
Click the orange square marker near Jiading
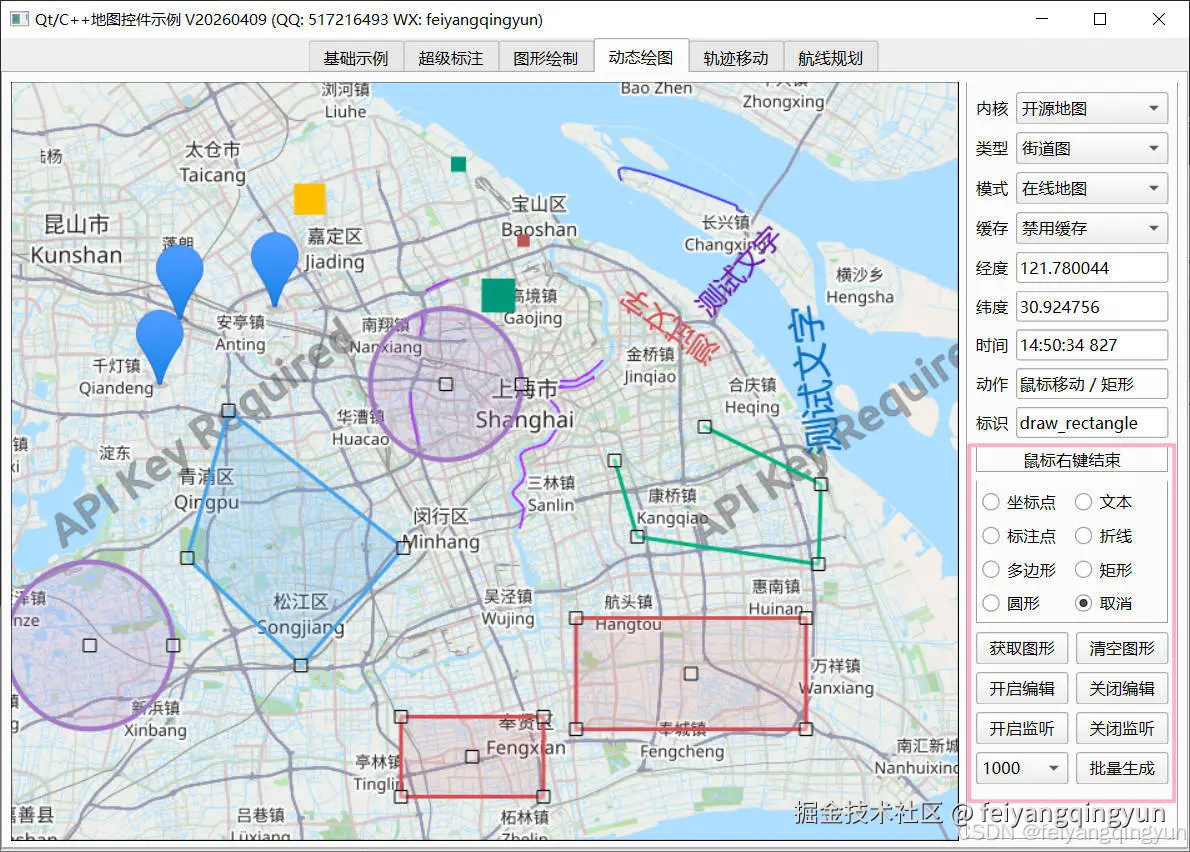[310, 199]
